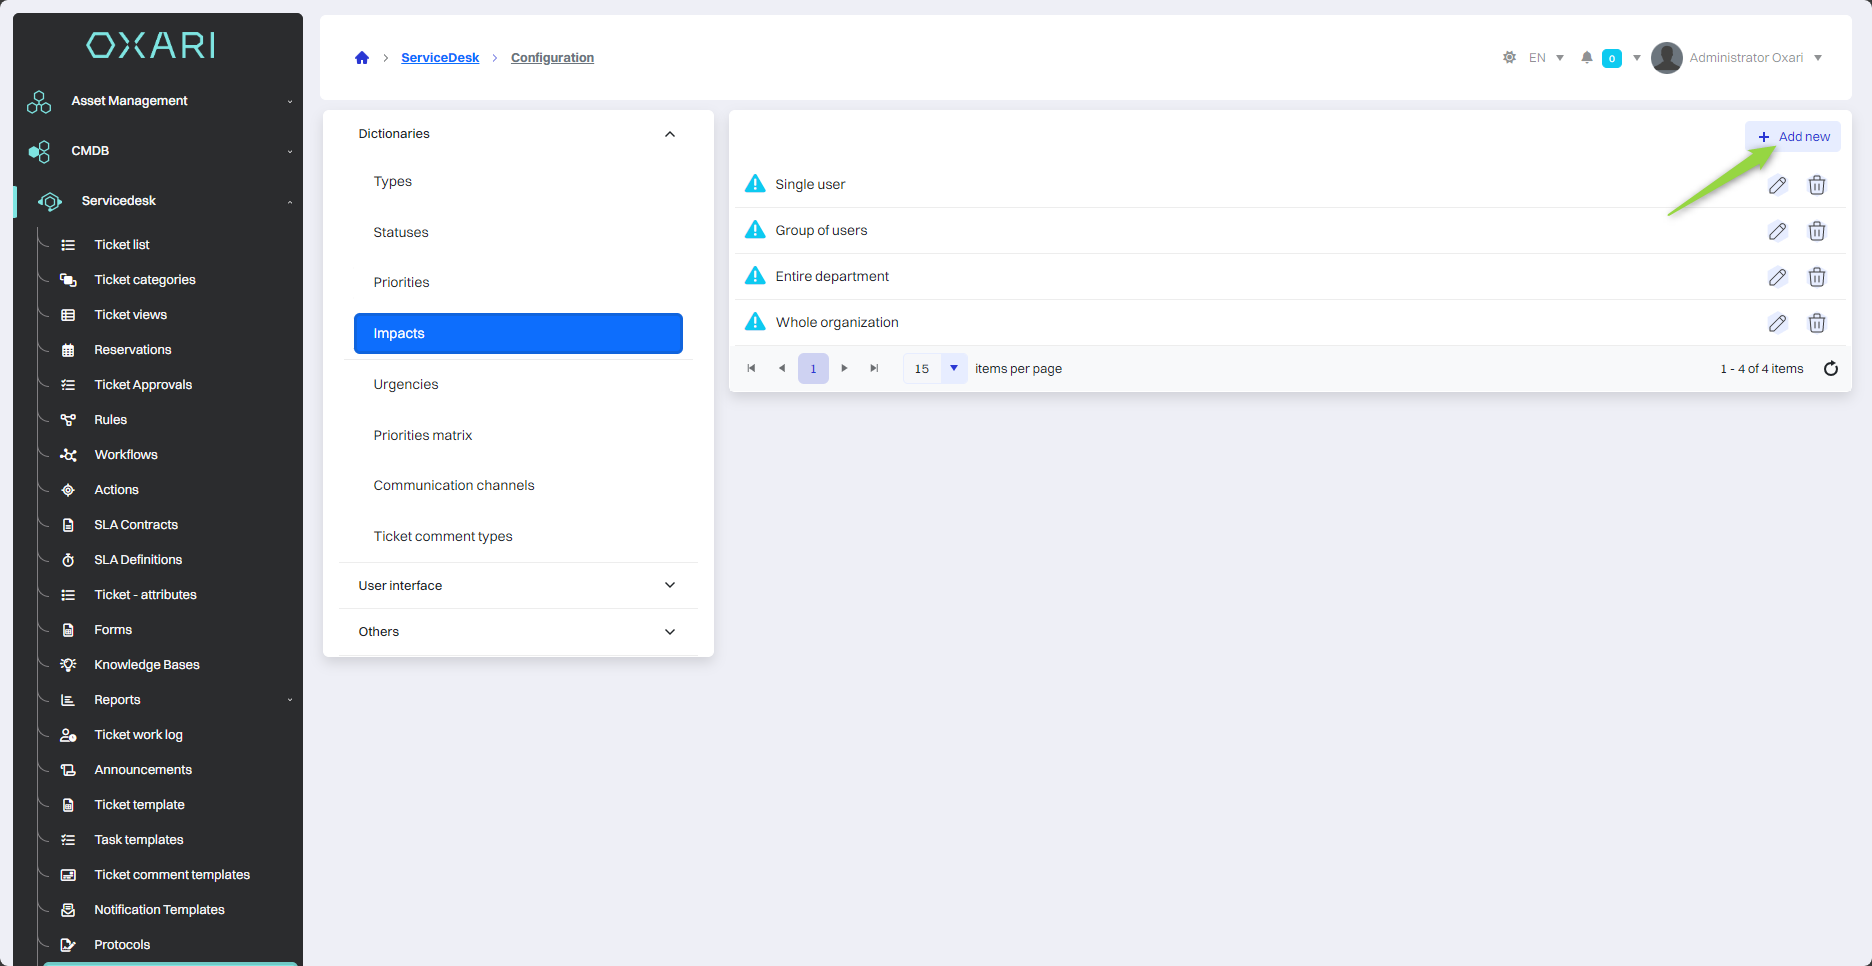Open Urgencies dictionary
The width and height of the screenshot is (1872, 966).
[x=406, y=385]
